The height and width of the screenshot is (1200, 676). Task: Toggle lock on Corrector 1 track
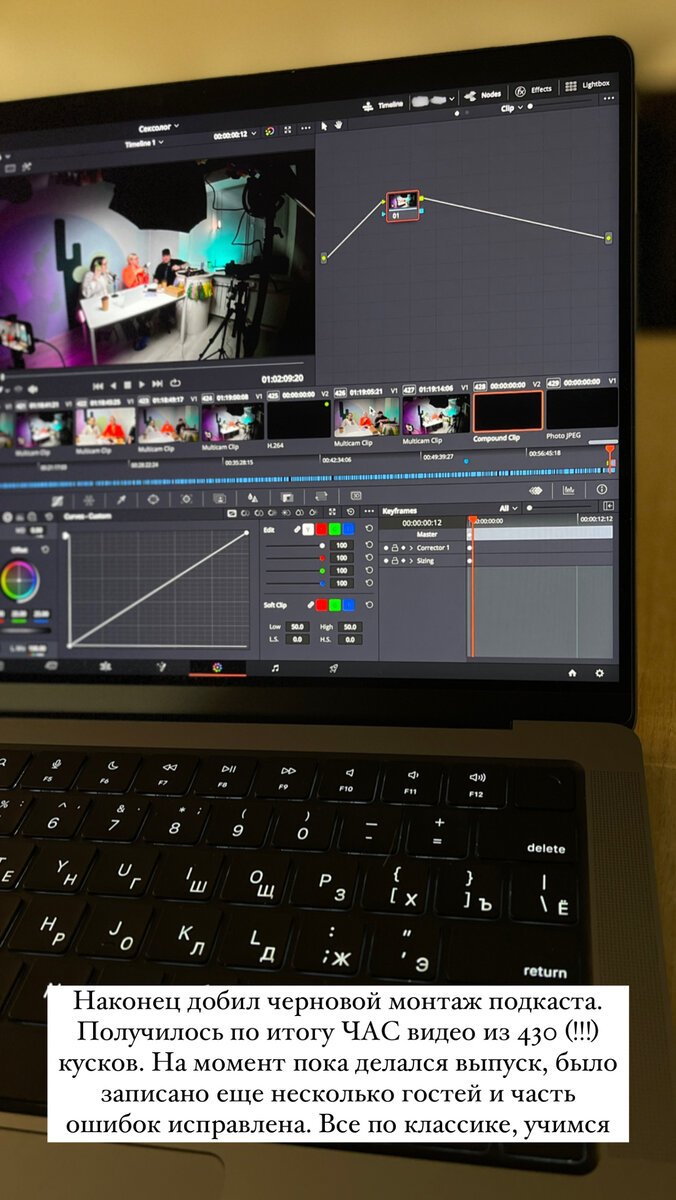(x=395, y=548)
